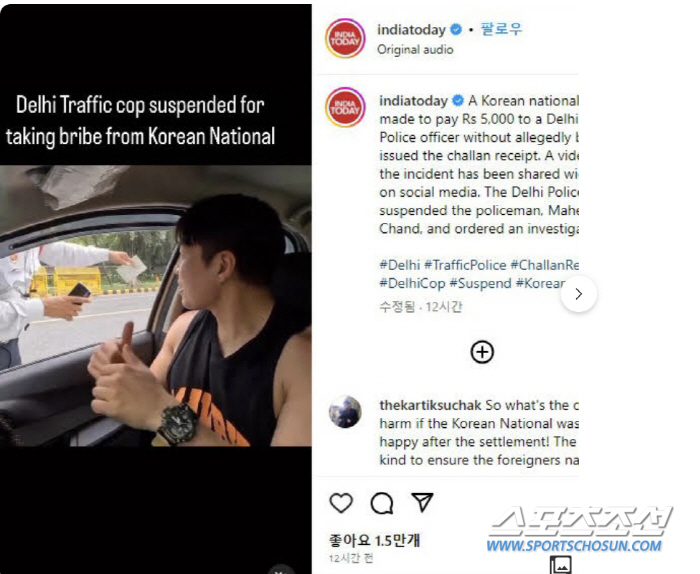Open #Delhi hashtag
700x574 pixels.
pos(400,265)
